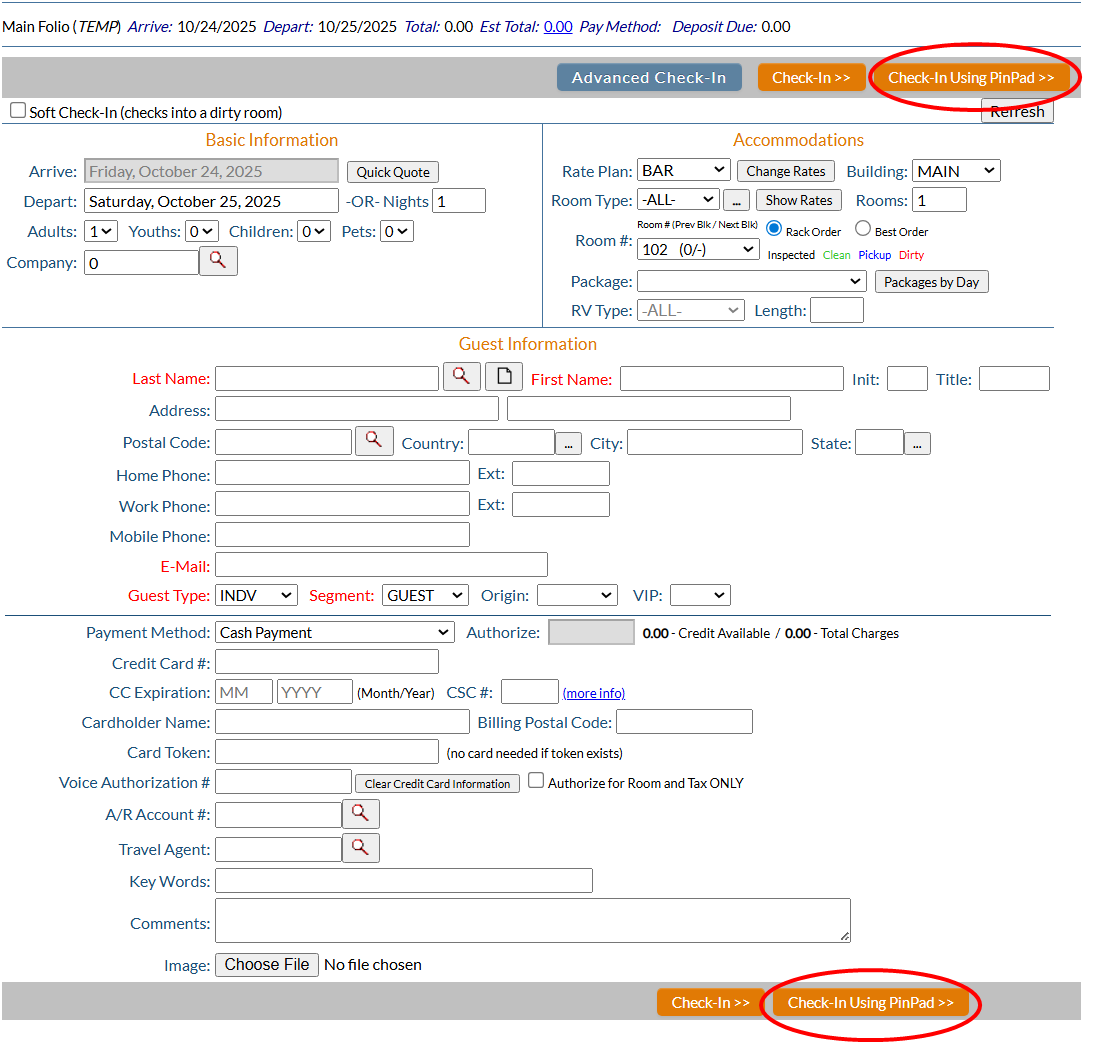Click the ellipsis button next to State
Screen dimensions: 1094x1054
coord(917,443)
